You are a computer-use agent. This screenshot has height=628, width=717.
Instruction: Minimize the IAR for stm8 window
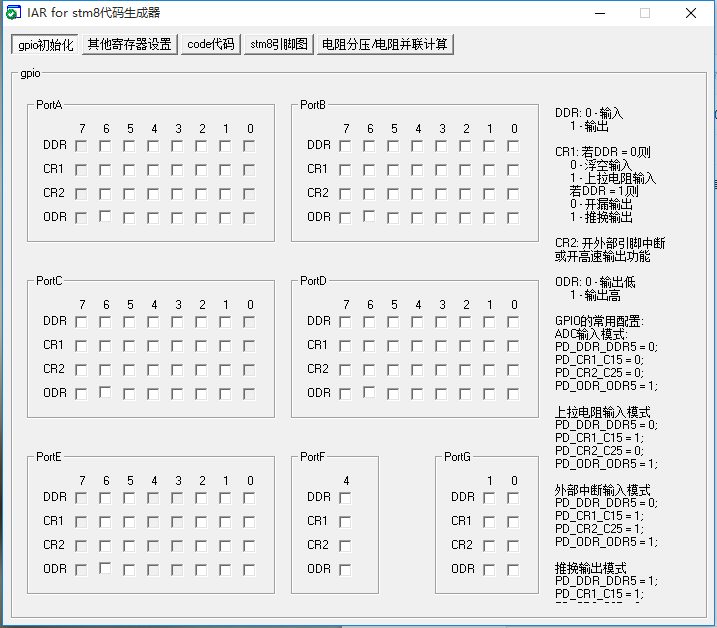[x=600, y=13]
